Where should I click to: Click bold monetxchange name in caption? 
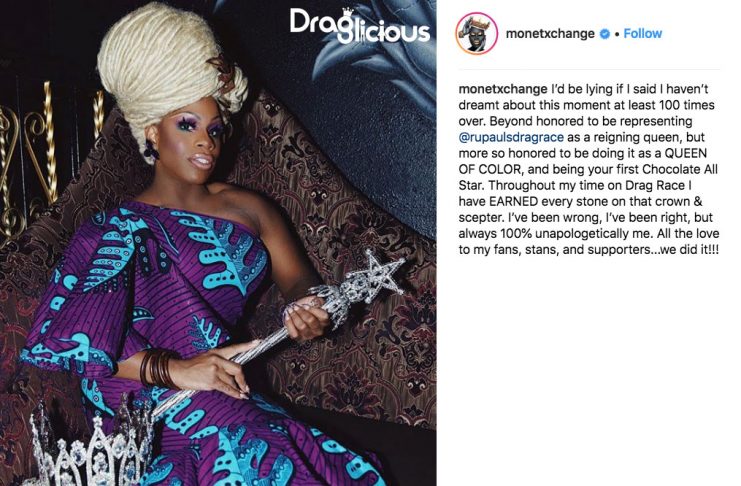(x=503, y=89)
